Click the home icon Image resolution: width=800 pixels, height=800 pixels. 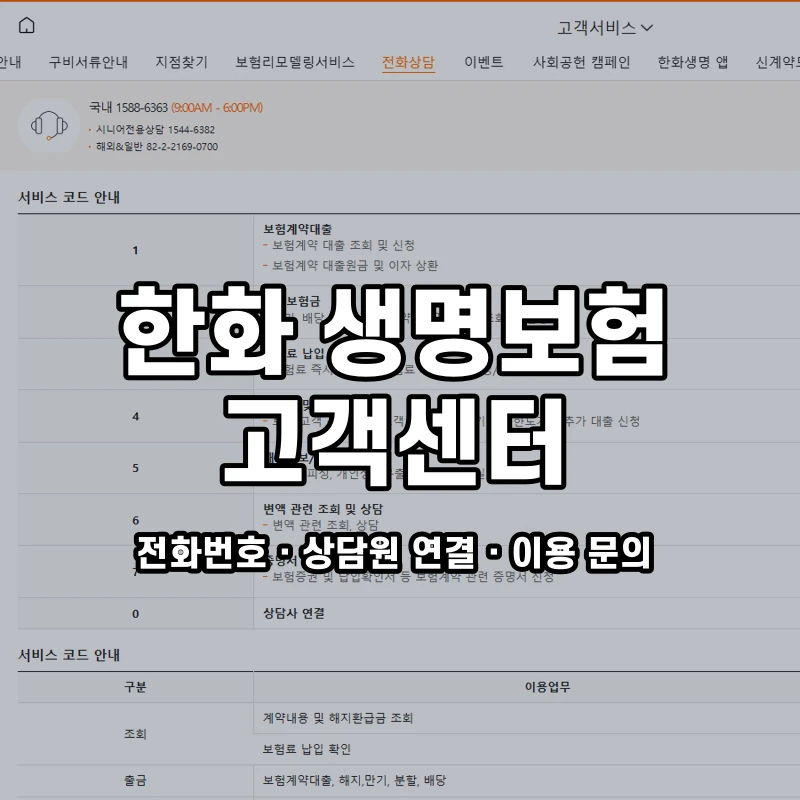27,25
